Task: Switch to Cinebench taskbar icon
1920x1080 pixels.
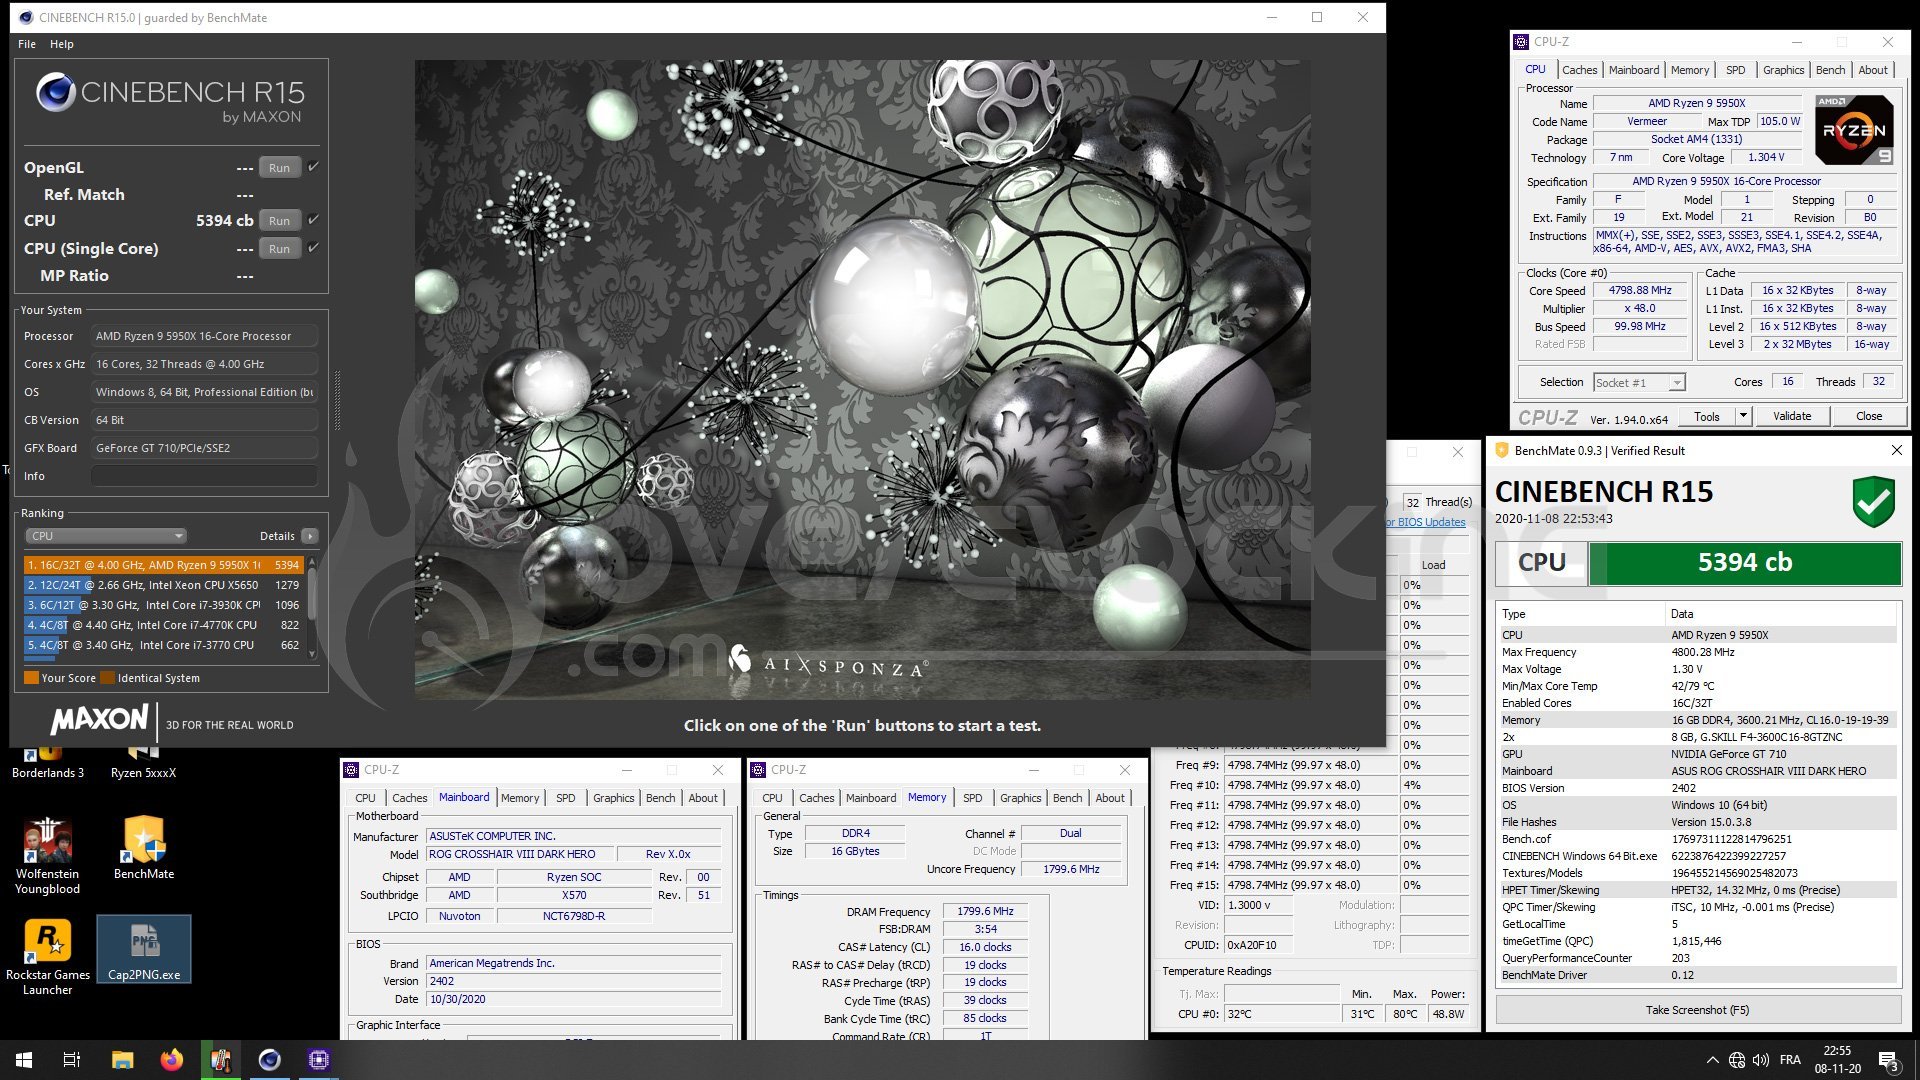Action: coord(270,1060)
